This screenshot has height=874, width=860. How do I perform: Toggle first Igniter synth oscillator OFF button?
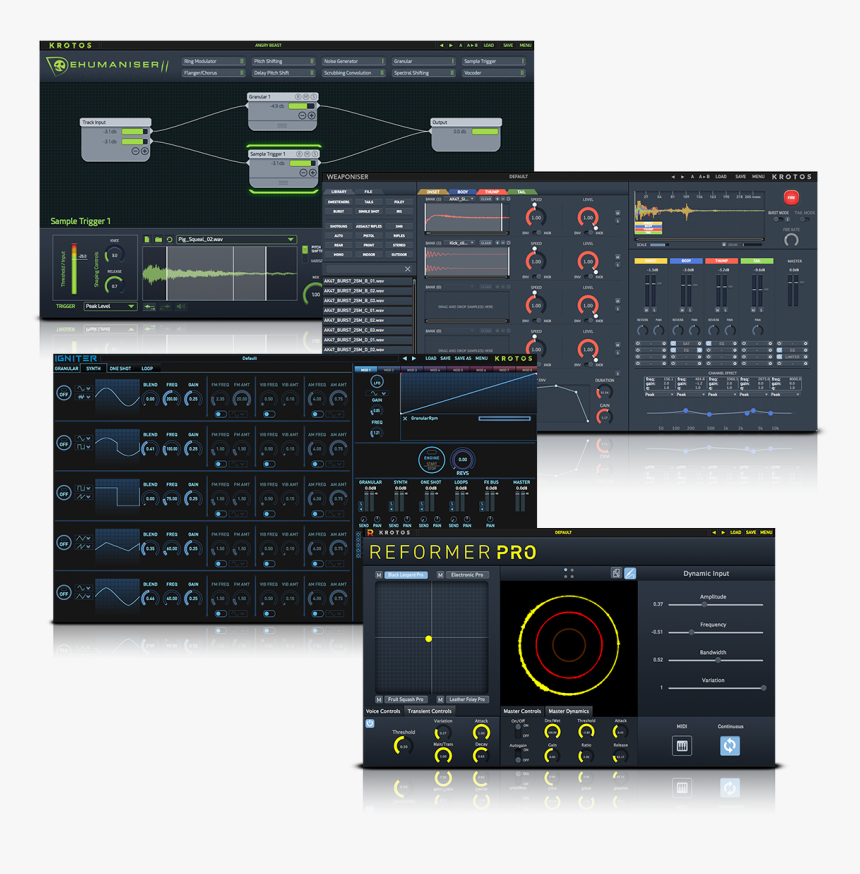pyautogui.click(x=64, y=394)
